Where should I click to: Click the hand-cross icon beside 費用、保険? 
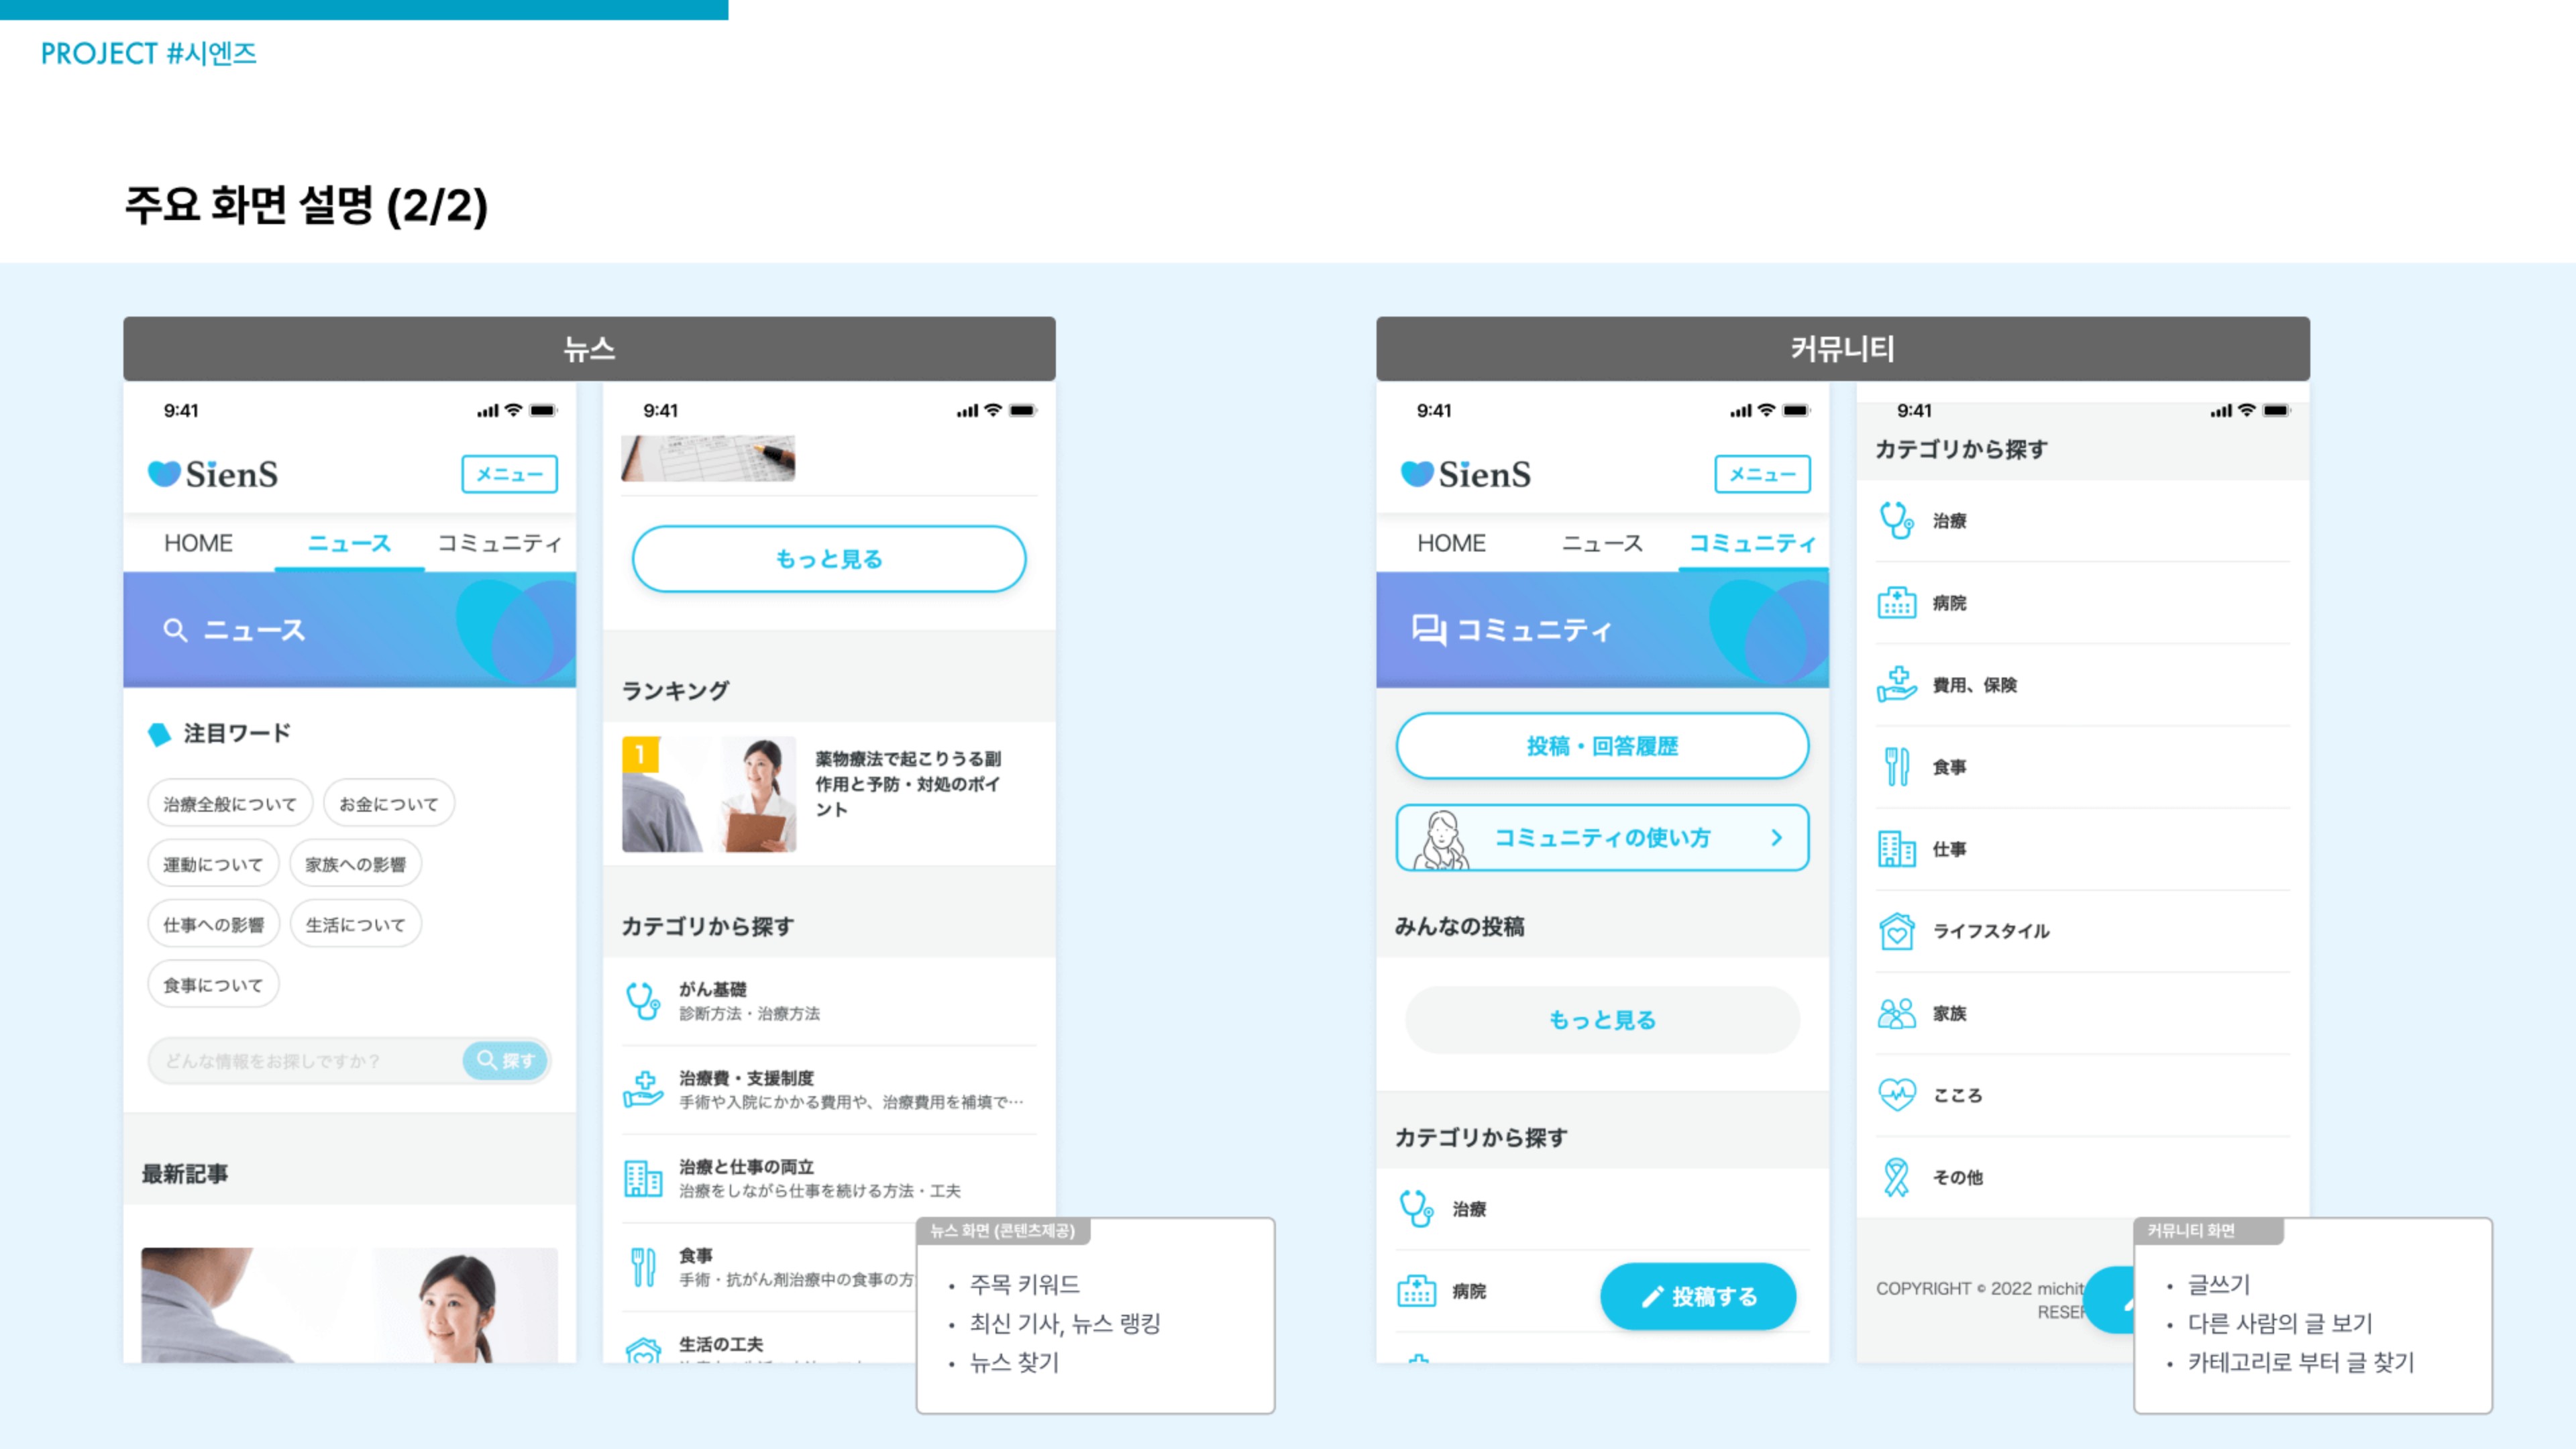pos(1896,684)
